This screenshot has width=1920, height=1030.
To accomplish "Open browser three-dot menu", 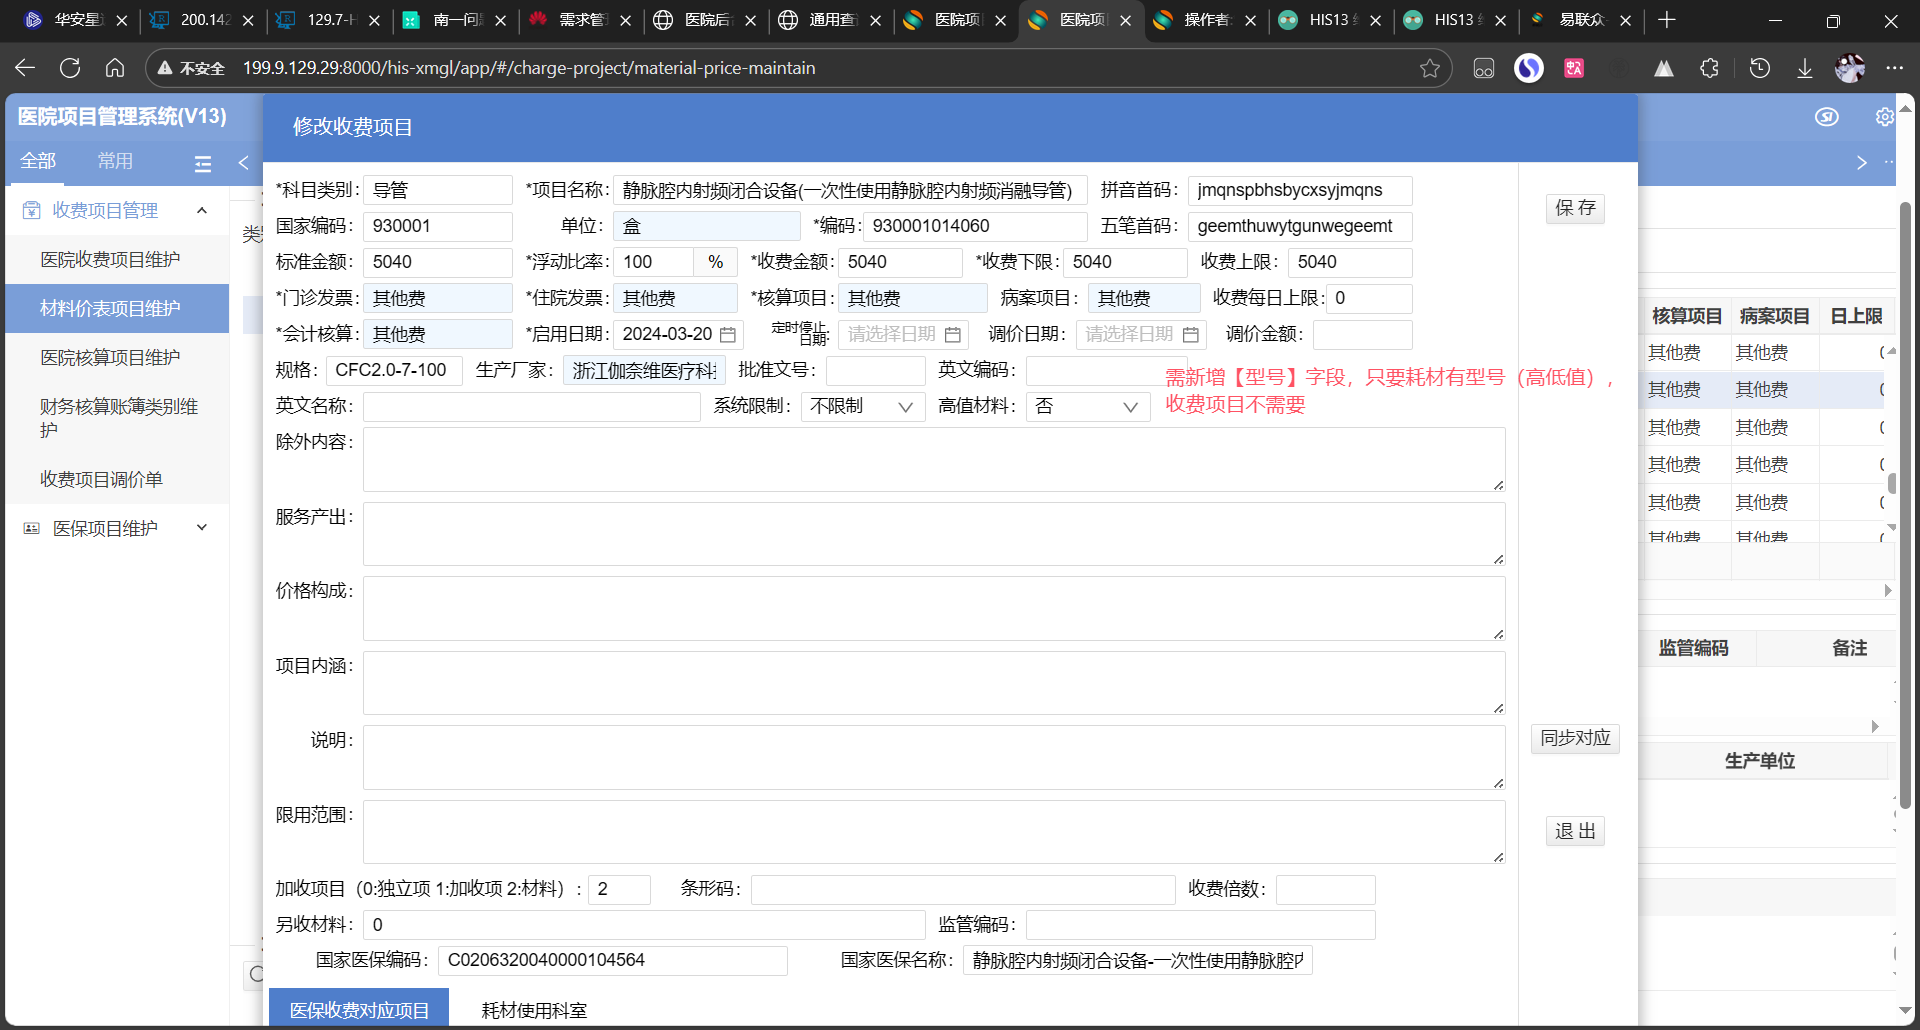I will [1895, 68].
